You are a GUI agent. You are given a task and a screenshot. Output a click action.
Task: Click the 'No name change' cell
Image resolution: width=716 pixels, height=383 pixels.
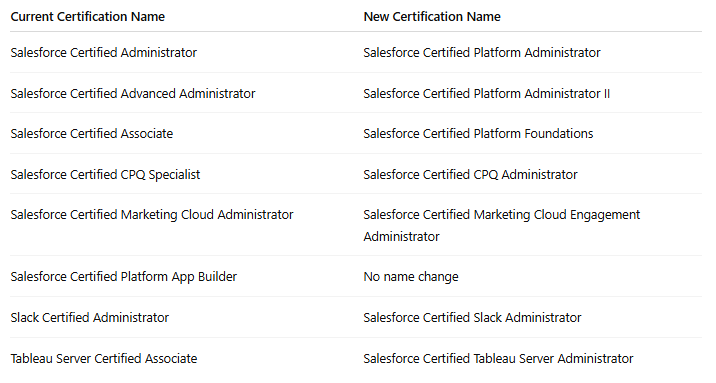pos(411,277)
